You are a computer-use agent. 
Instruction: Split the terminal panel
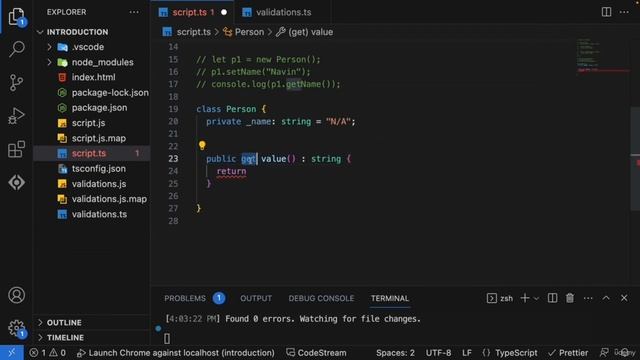click(552, 298)
